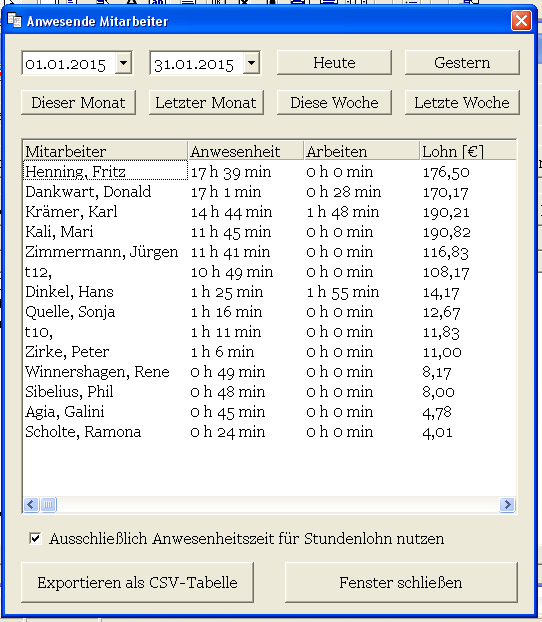The width and height of the screenshot is (542, 622).
Task: Sort by the Anwesenheit column header
Action: (x=245, y=151)
